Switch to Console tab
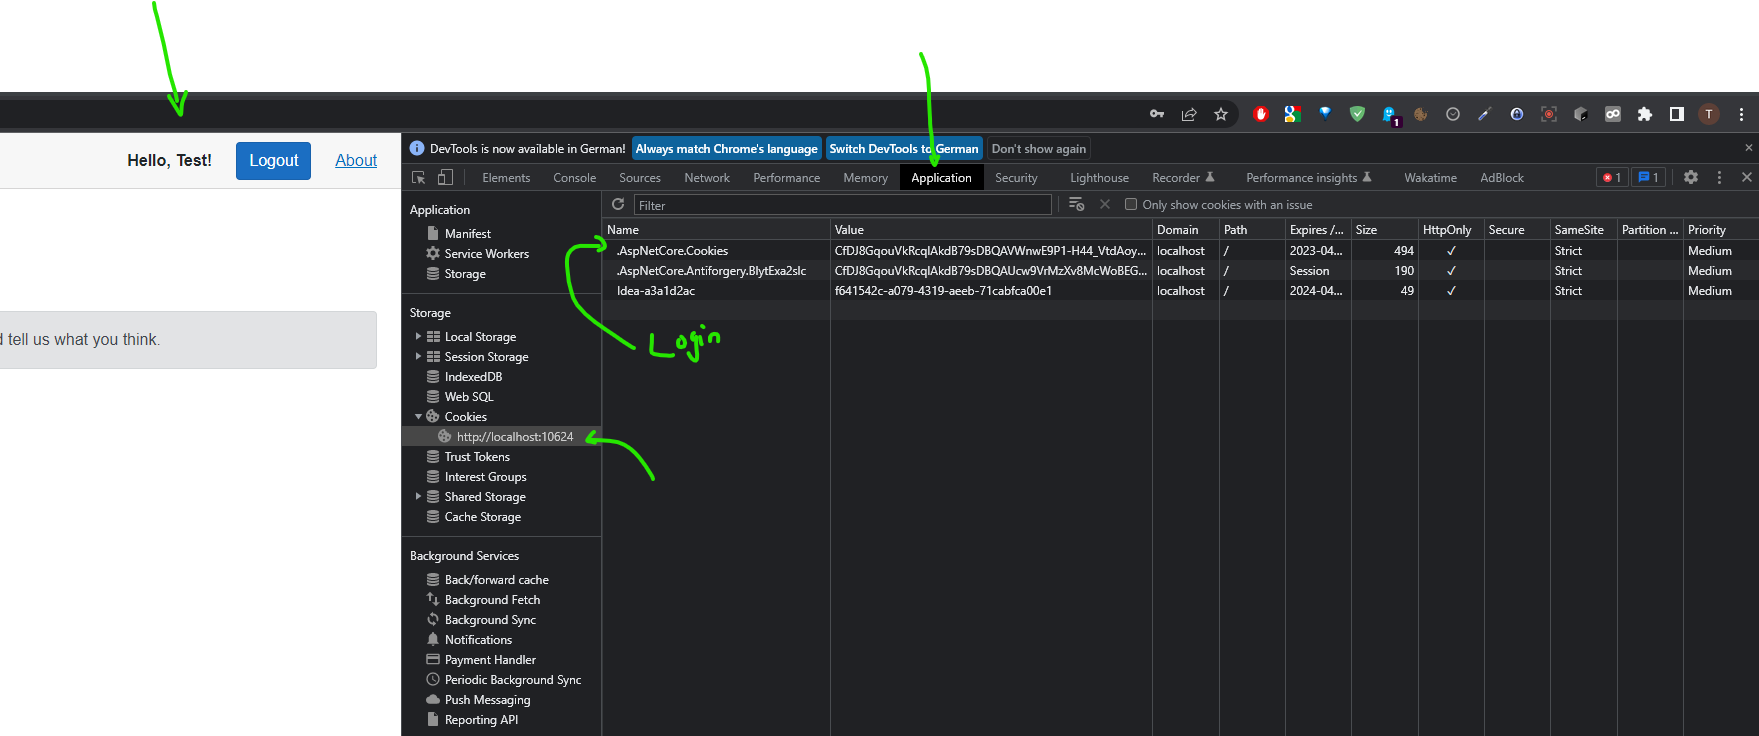Image resolution: width=1759 pixels, height=736 pixels. (x=575, y=178)
